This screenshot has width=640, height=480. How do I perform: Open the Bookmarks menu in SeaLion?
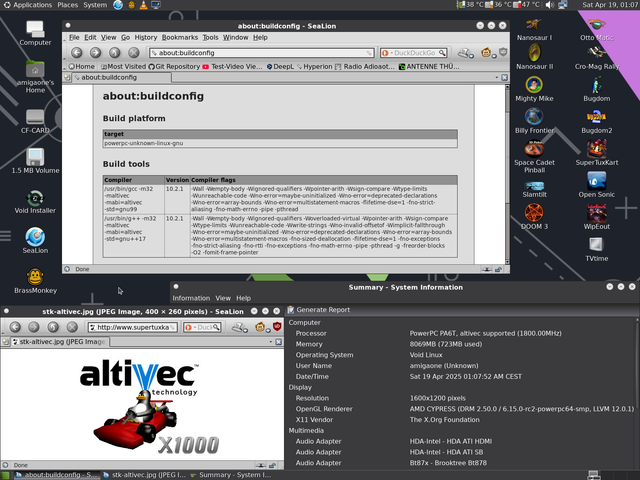pyautogui.click(x=180, y=37)
